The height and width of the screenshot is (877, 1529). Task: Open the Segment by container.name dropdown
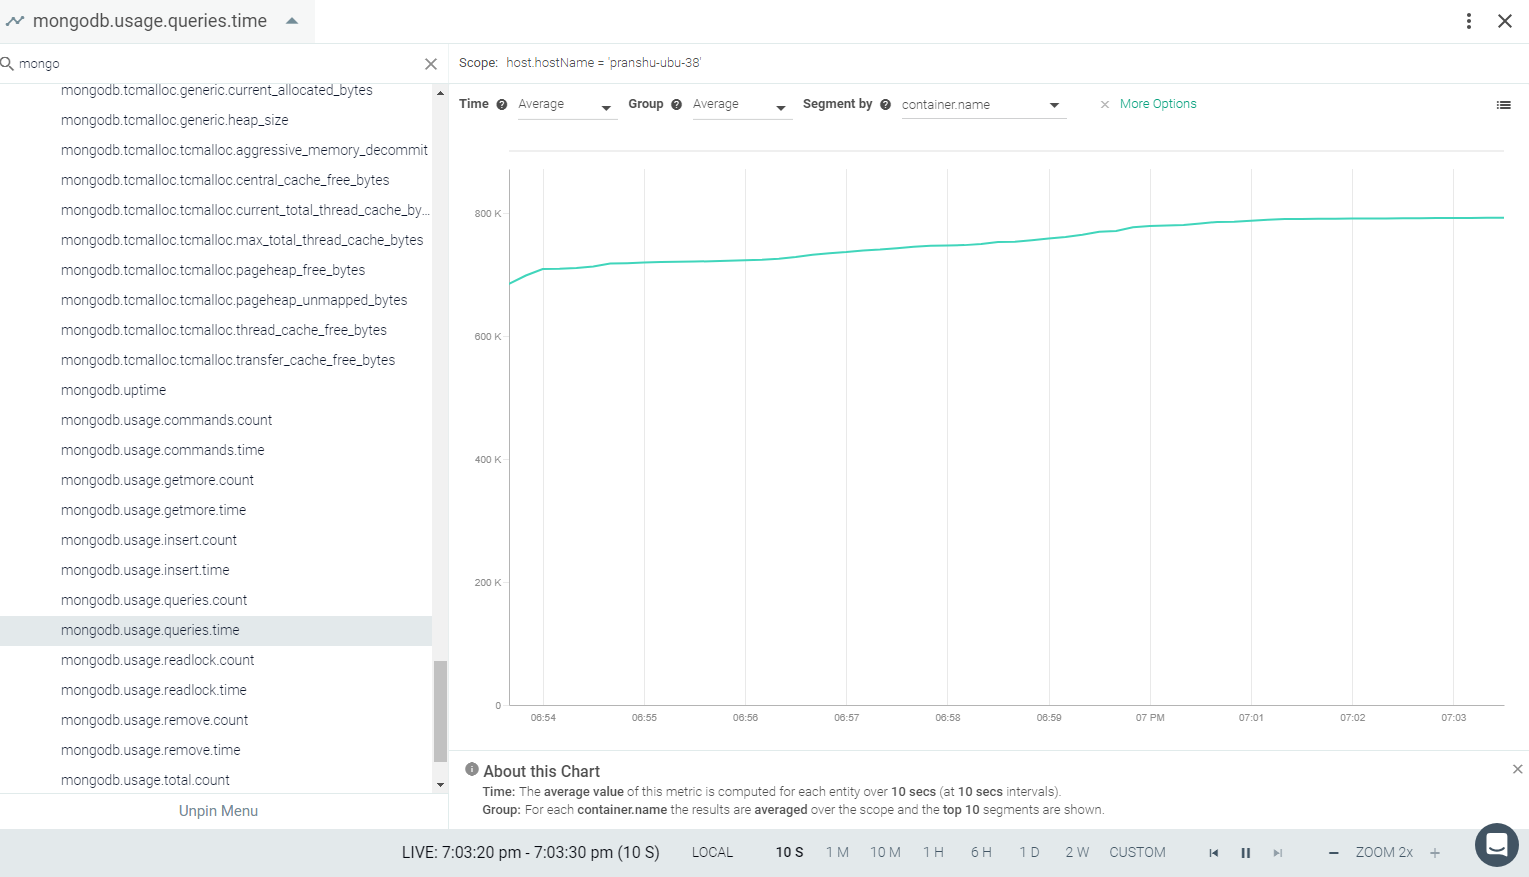[983, 105]
